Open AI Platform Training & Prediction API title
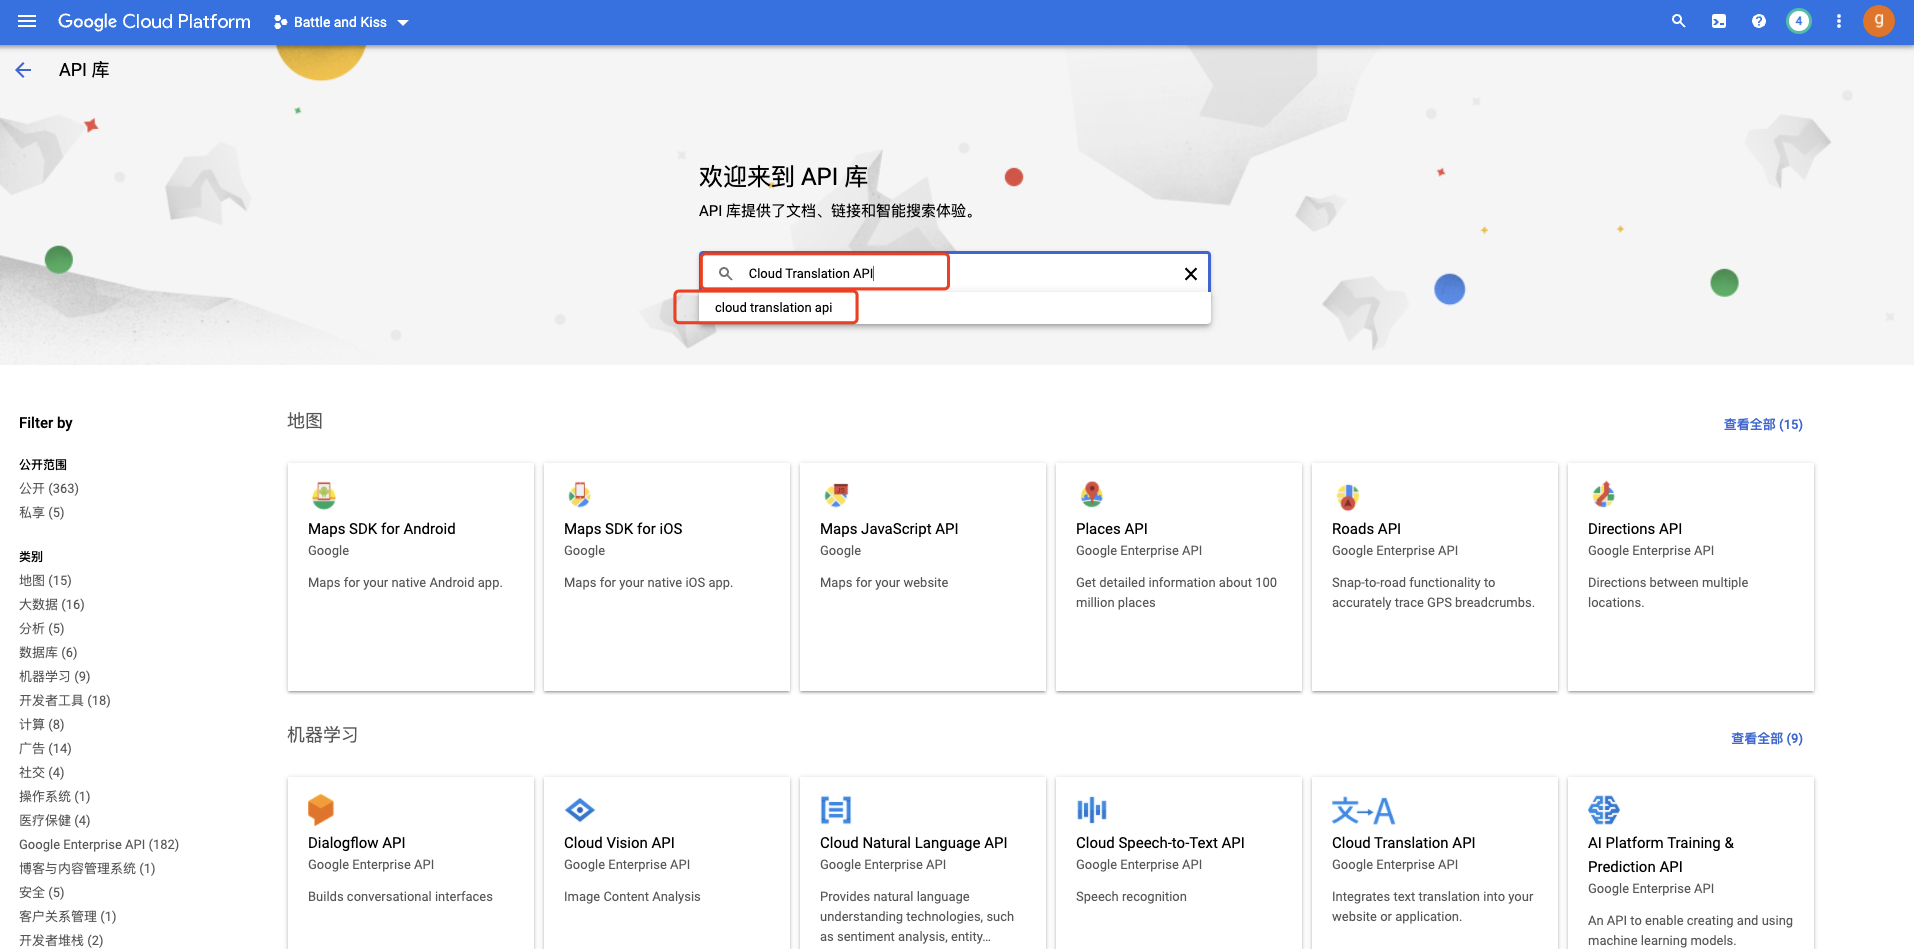 [x=1661, y=855]
